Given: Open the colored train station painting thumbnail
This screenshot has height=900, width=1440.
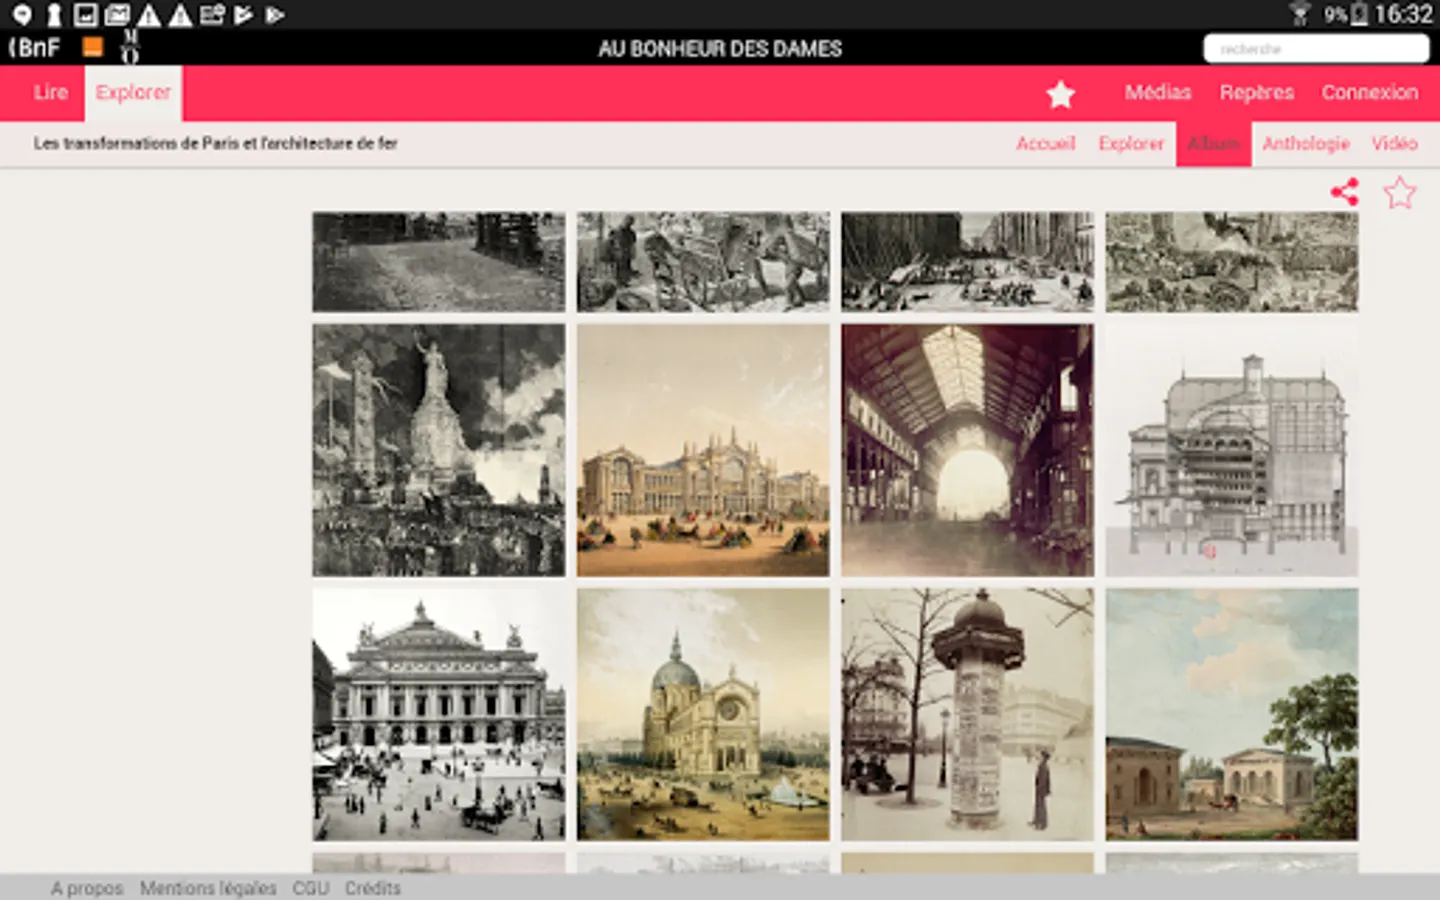Looking at the screenshot, I should point(703,450).
